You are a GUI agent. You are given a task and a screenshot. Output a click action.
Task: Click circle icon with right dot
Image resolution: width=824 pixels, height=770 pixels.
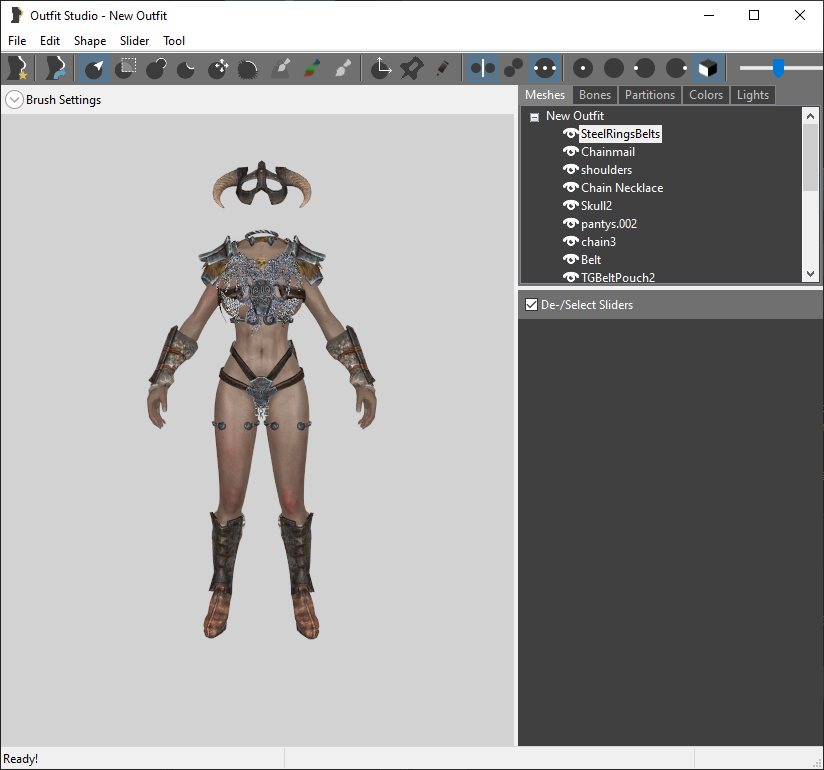676,68
